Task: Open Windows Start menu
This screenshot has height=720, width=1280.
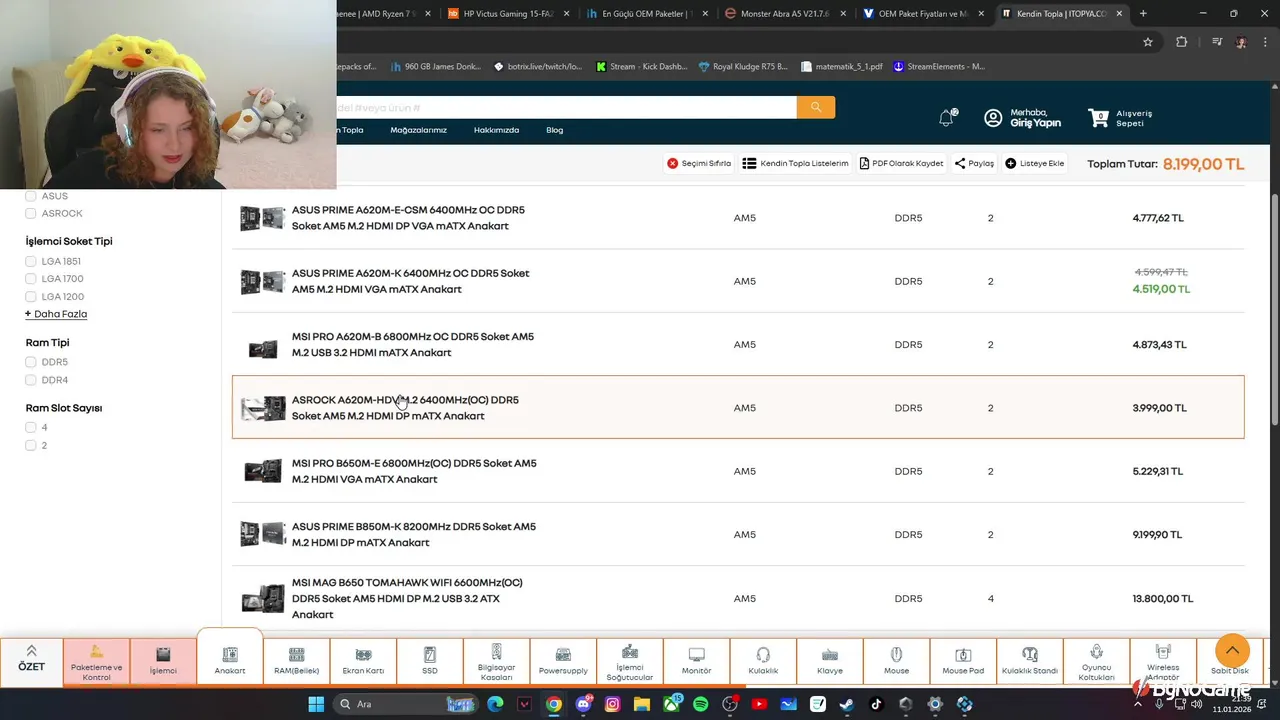Action: pyautogui.click(x=315, y=704)
